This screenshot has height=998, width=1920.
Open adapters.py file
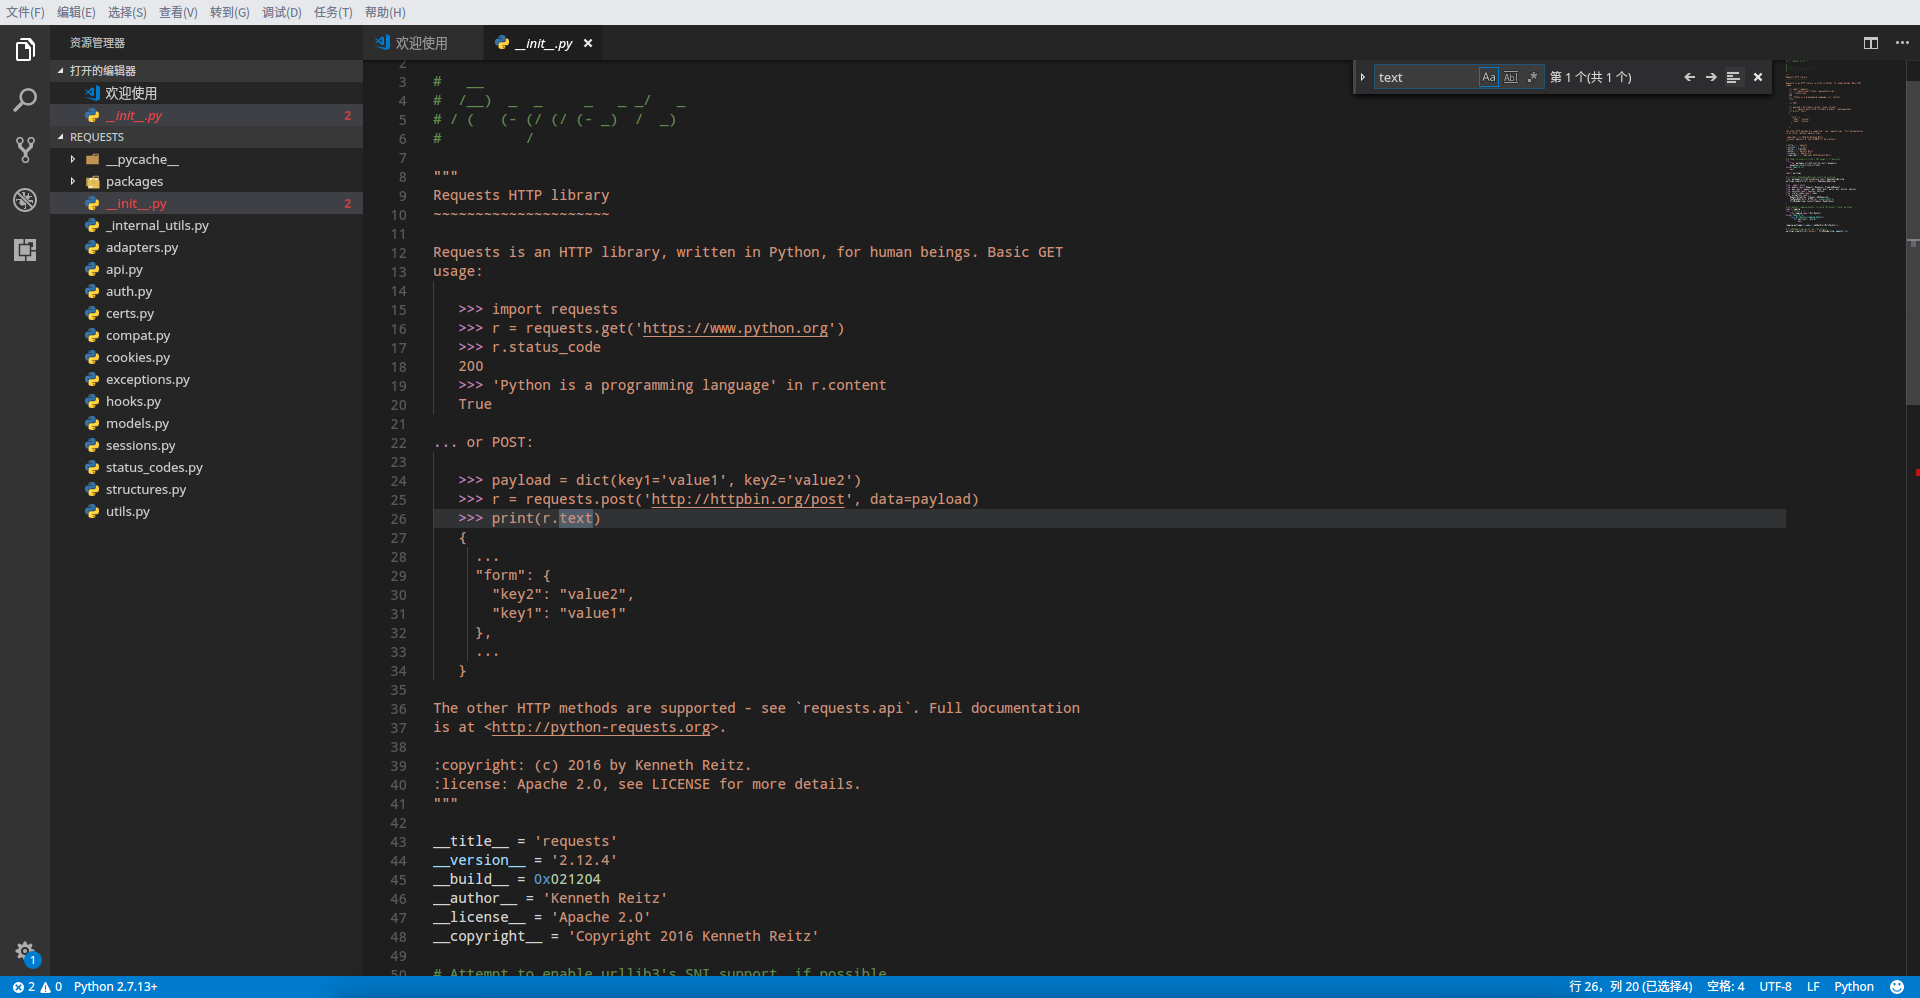click(x=206, y=247)
